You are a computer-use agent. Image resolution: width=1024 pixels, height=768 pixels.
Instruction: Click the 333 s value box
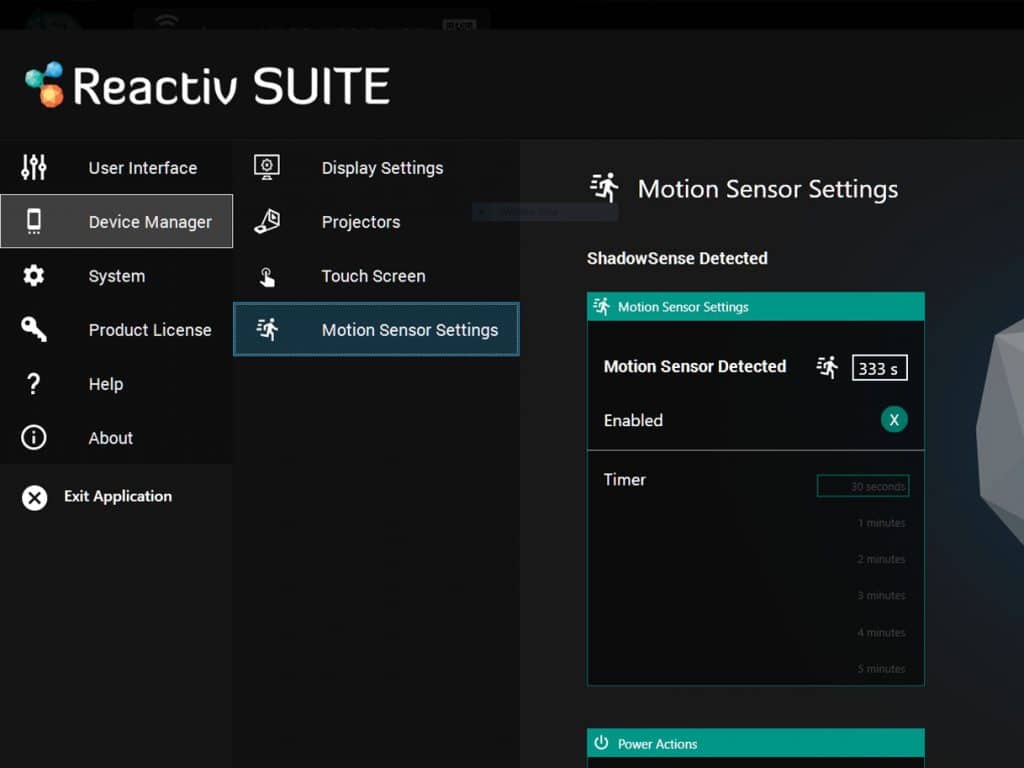(x=879, y=368)
